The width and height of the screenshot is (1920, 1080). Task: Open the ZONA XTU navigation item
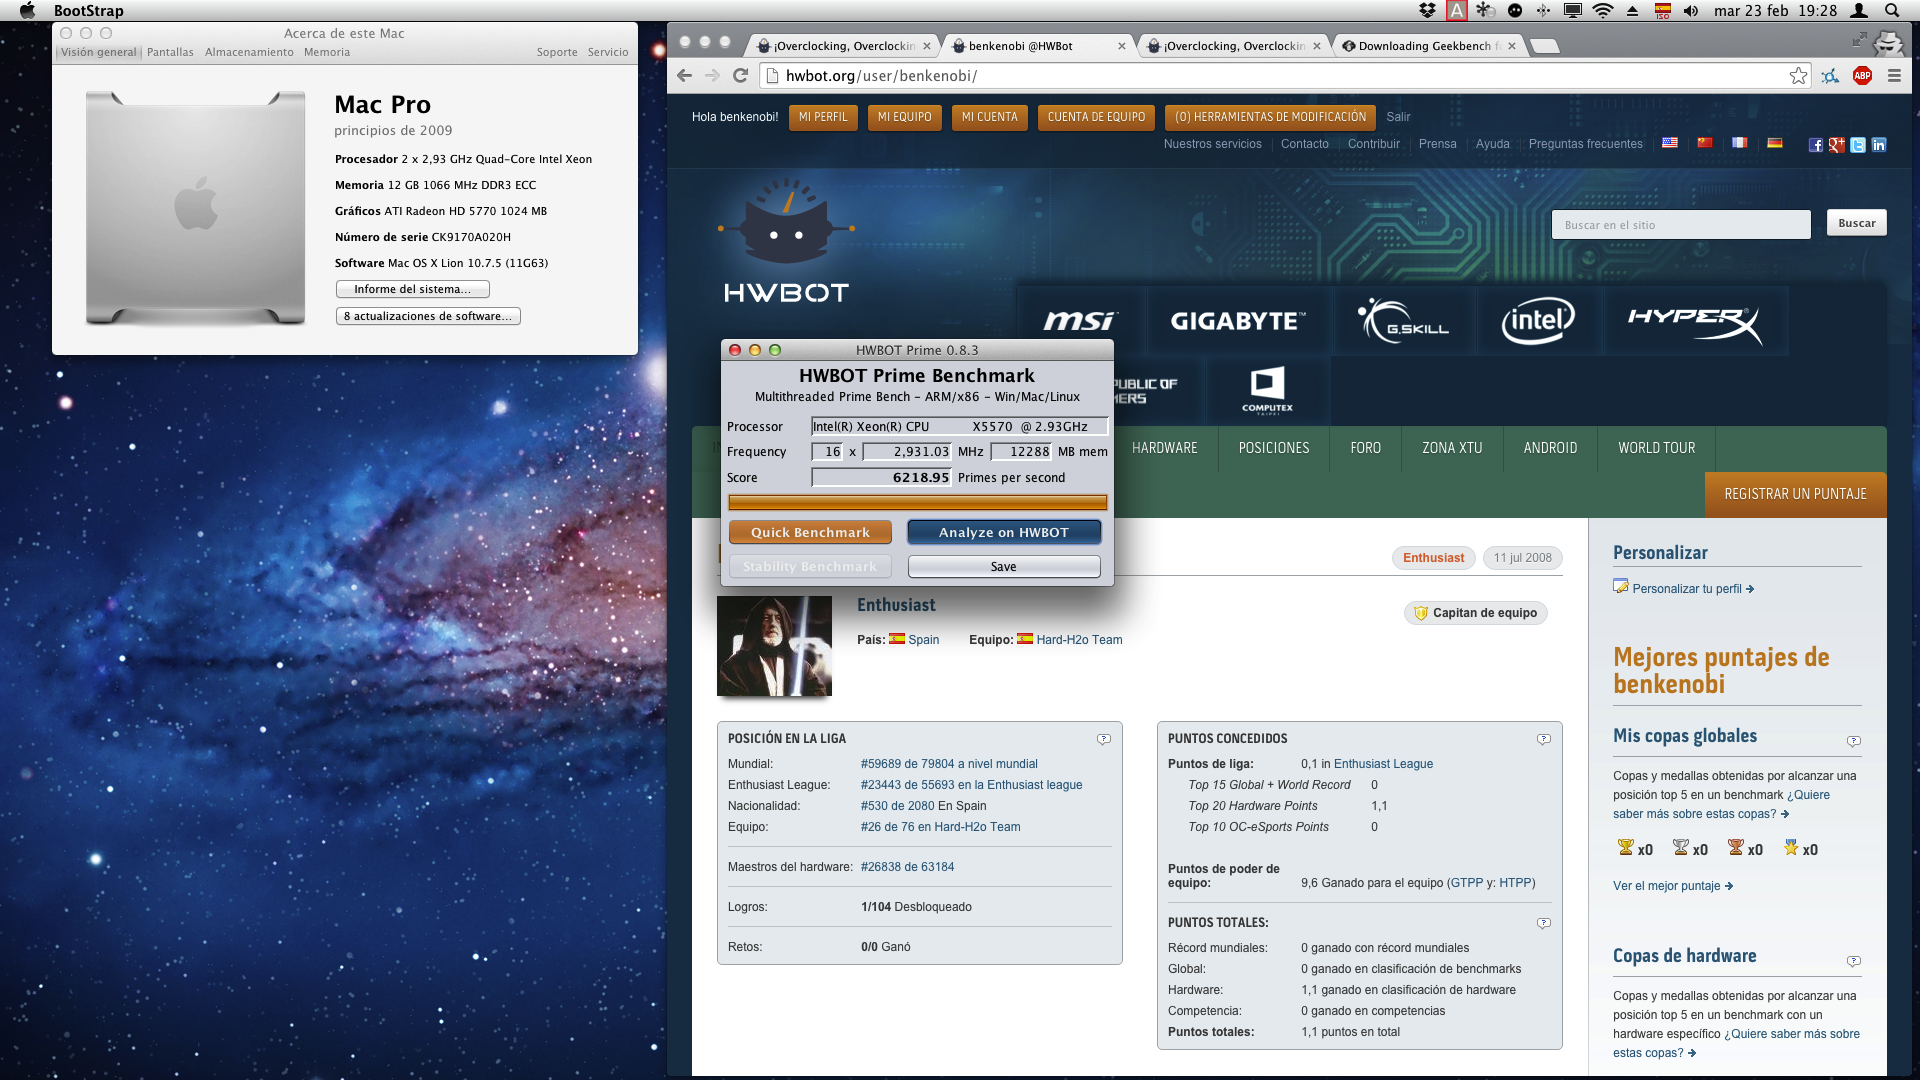coord(1452,448)
